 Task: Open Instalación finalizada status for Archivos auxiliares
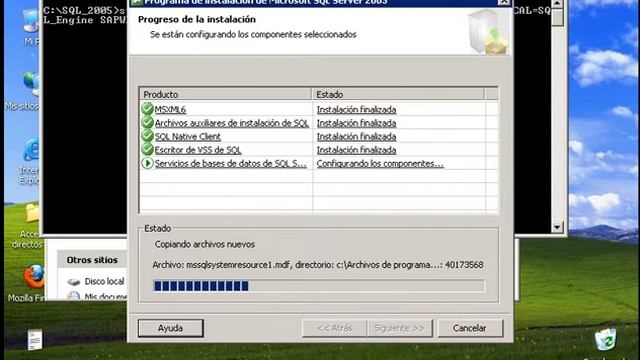click(356, 123)
